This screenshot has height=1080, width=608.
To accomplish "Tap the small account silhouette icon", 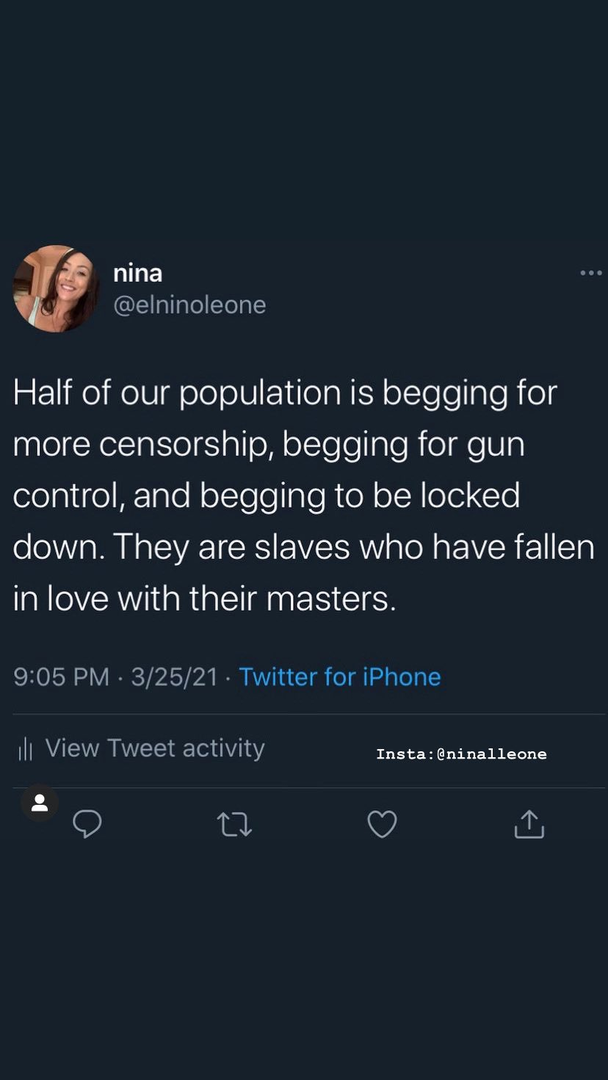I will point(40,803).
